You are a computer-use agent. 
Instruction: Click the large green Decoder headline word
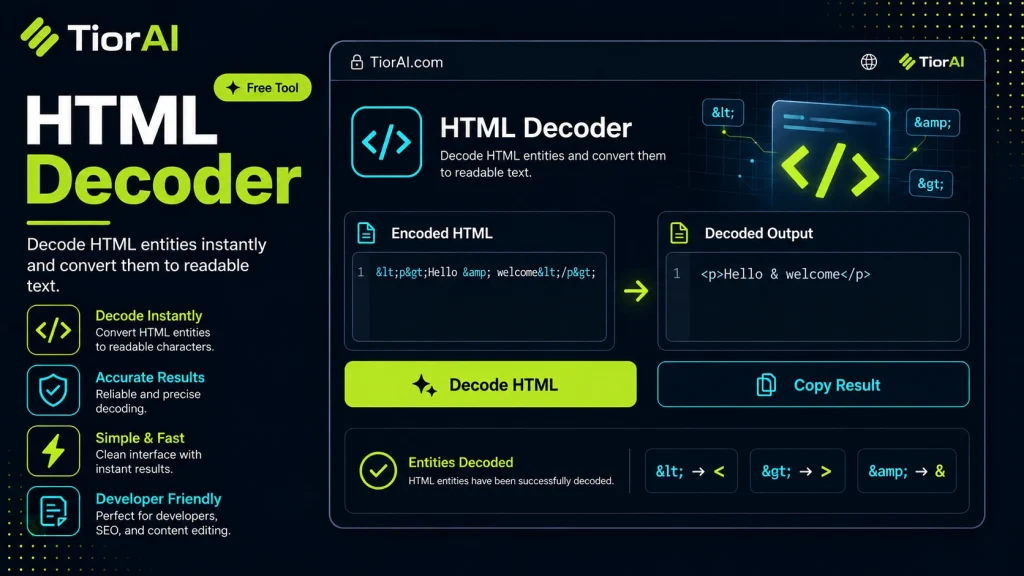(164, 179)
